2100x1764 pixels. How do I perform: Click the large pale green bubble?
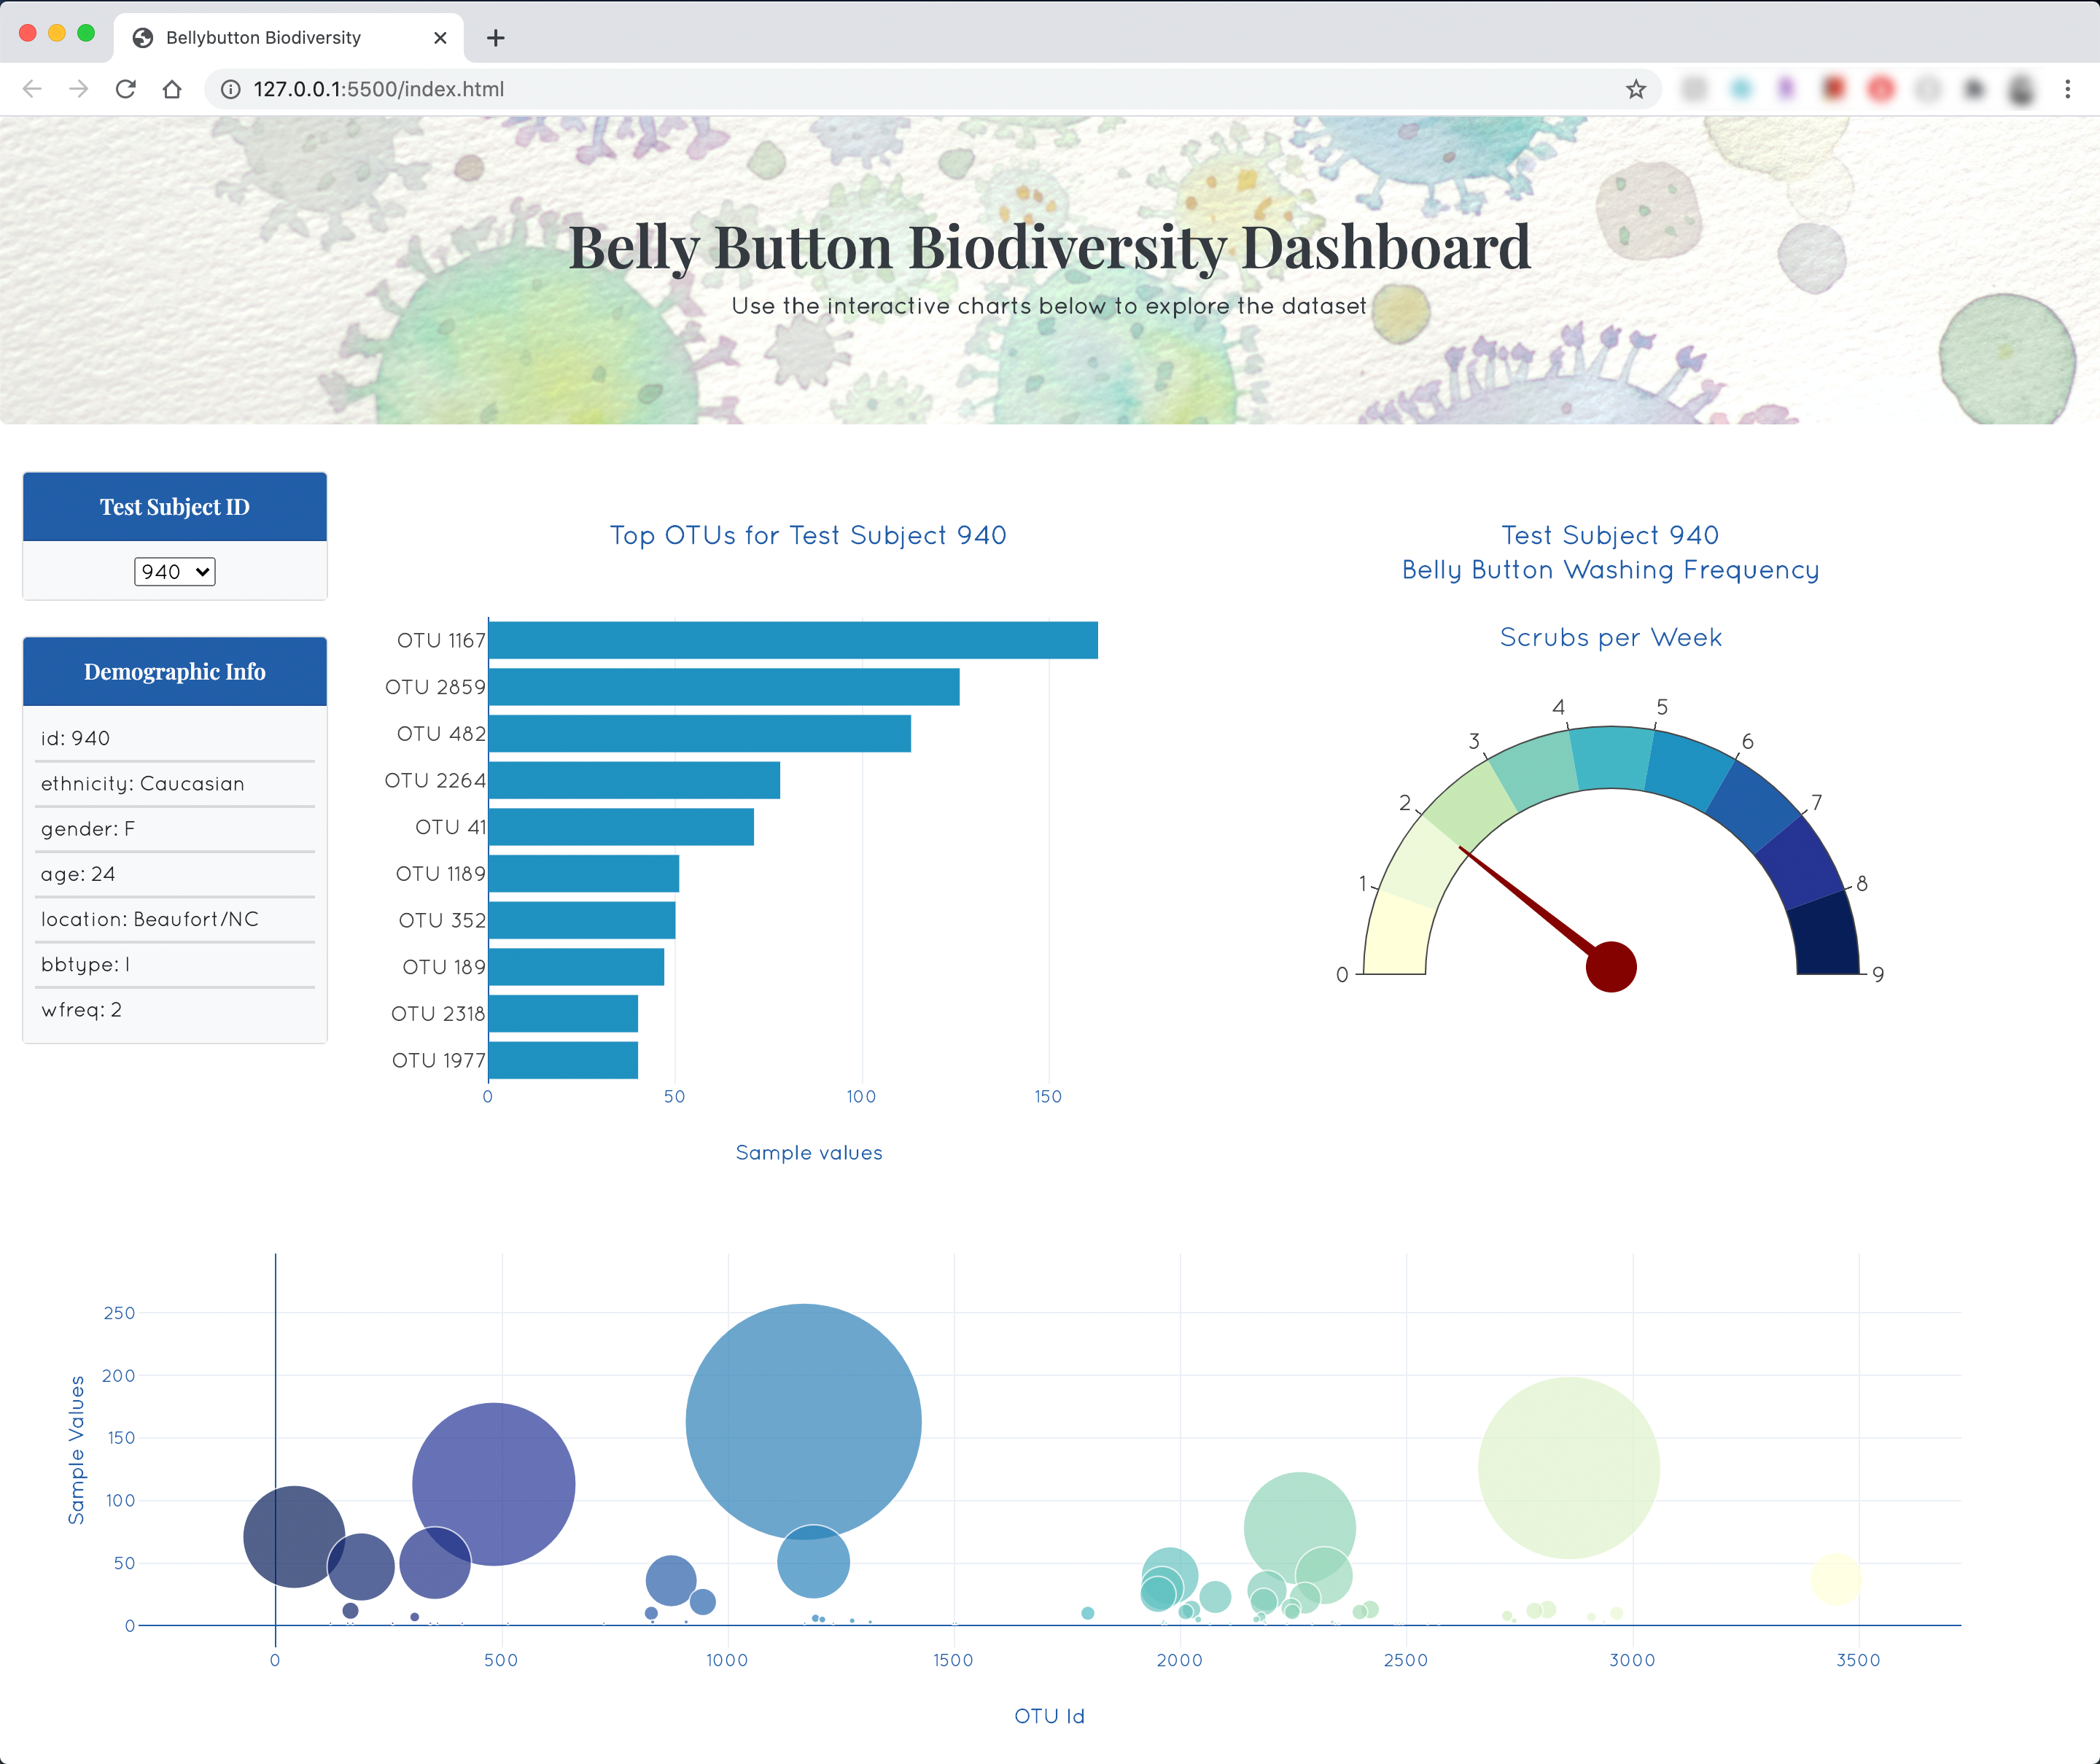click(1568, 1467)
